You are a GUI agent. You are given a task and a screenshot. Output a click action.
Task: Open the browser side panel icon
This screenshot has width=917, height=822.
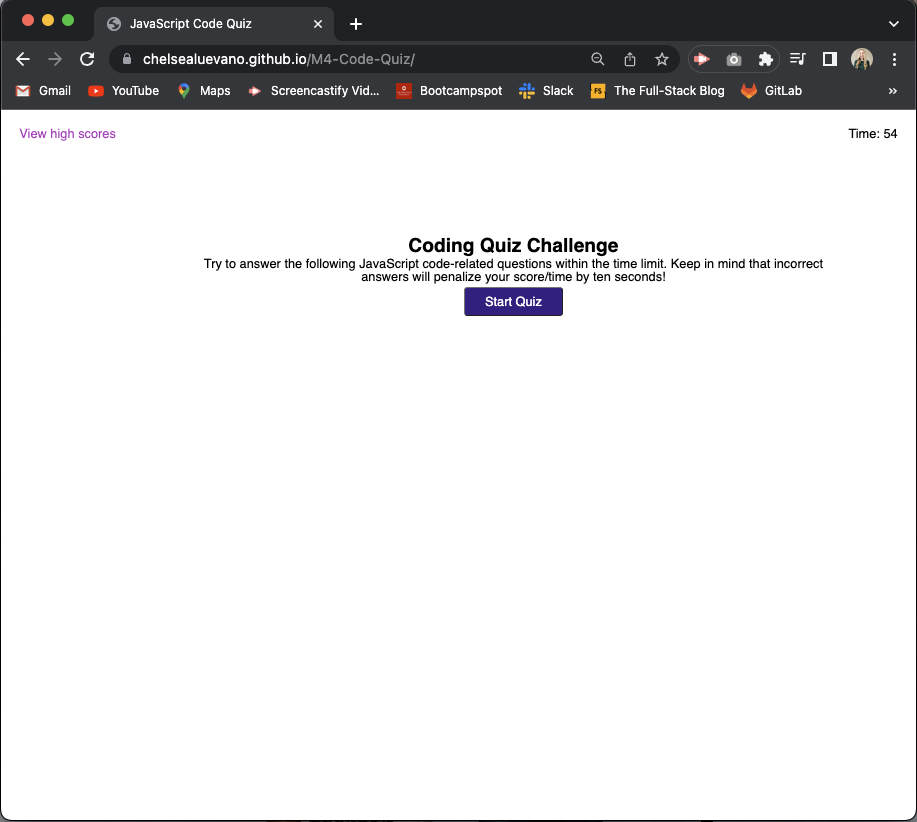[829, 59]
